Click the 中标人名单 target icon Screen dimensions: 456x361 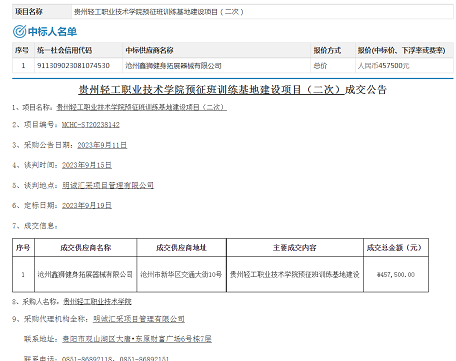click(x=19, y=31)
